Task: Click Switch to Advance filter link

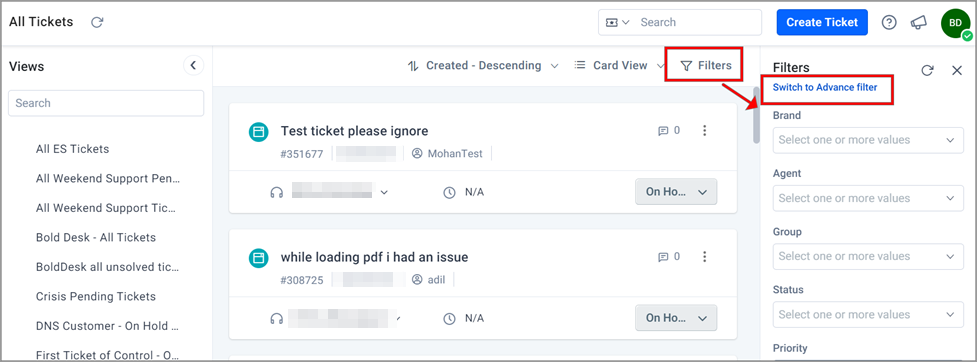Action: pyautogui.click(x=825, y=87)
